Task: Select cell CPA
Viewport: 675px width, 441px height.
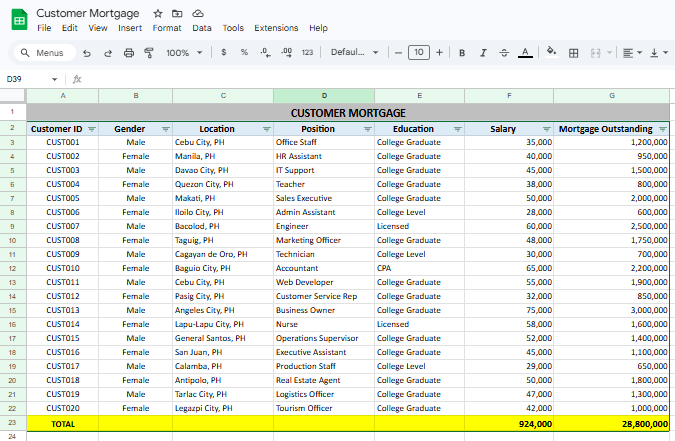Action: click(x=420, y=268)
